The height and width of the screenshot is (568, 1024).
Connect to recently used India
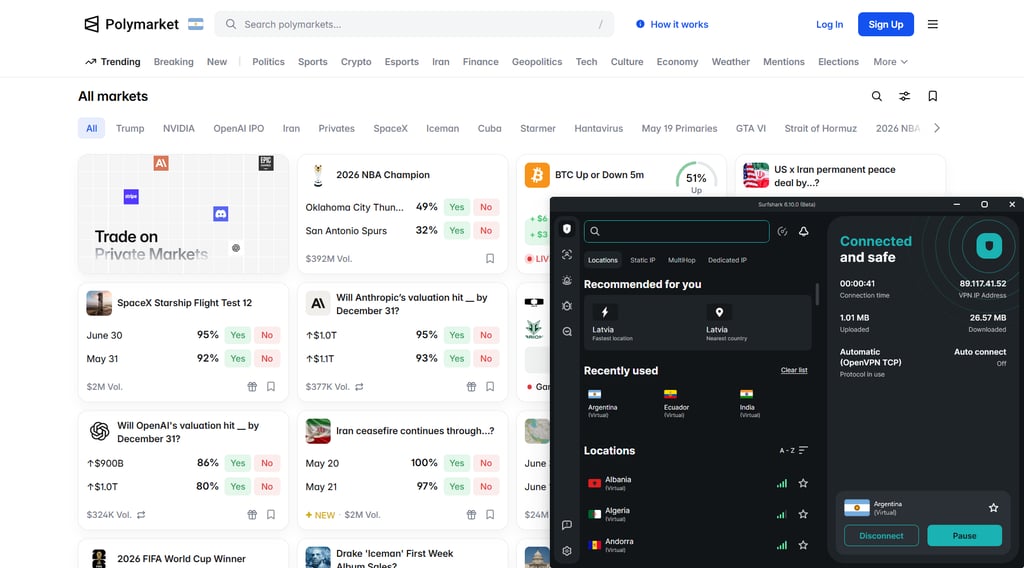click(750, 403)
